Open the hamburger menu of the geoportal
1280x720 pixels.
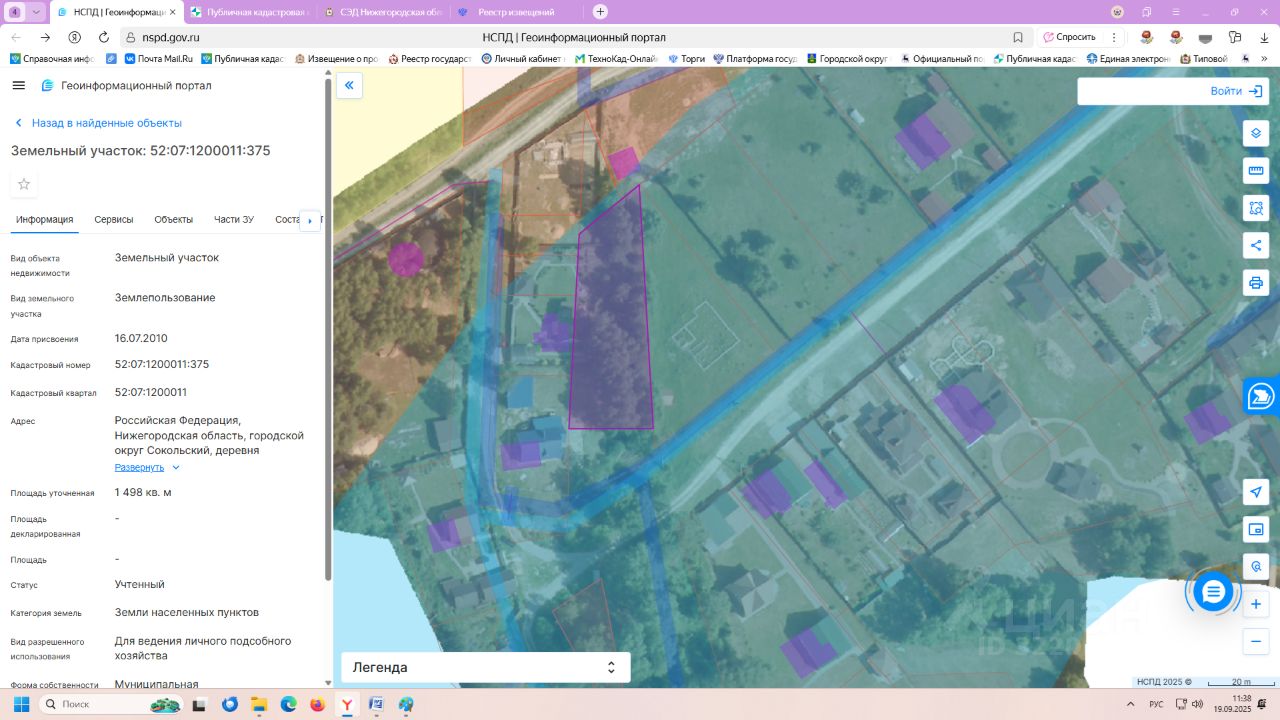(18, 86)
